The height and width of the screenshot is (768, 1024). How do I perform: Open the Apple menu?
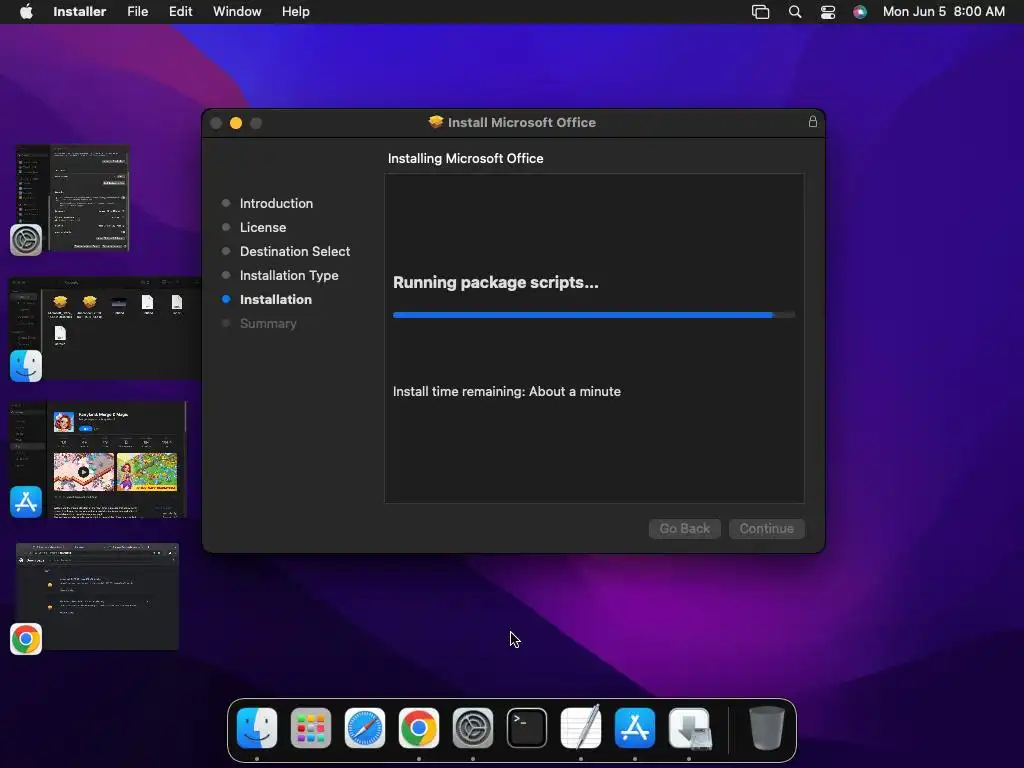pyautogui.click(x=26, y=12)
